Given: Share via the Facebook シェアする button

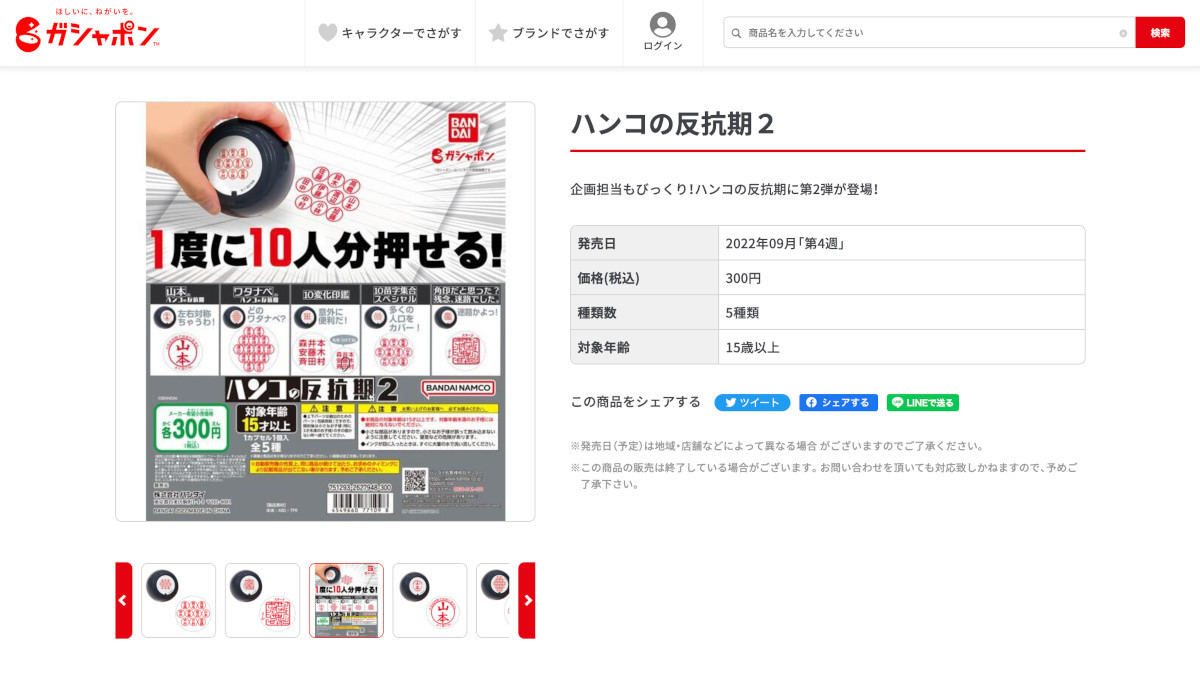Looking at the screenshot, I should tap(838, 402).
